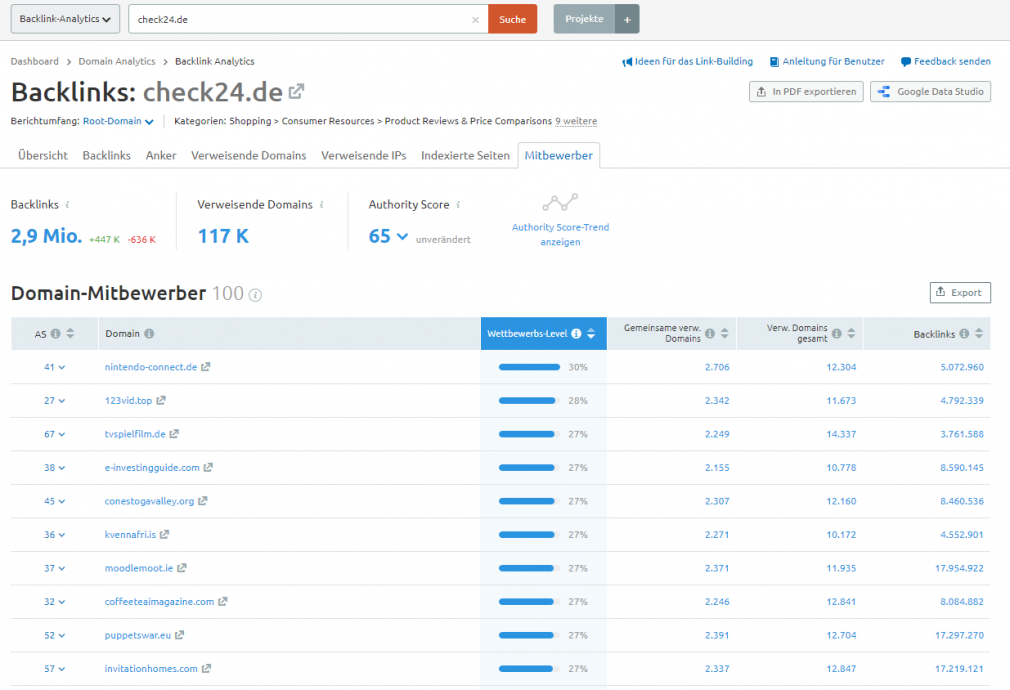Open the Backlink-Analytics dropdown
This screenshot has width=1010, height=690.
point(65,19)
